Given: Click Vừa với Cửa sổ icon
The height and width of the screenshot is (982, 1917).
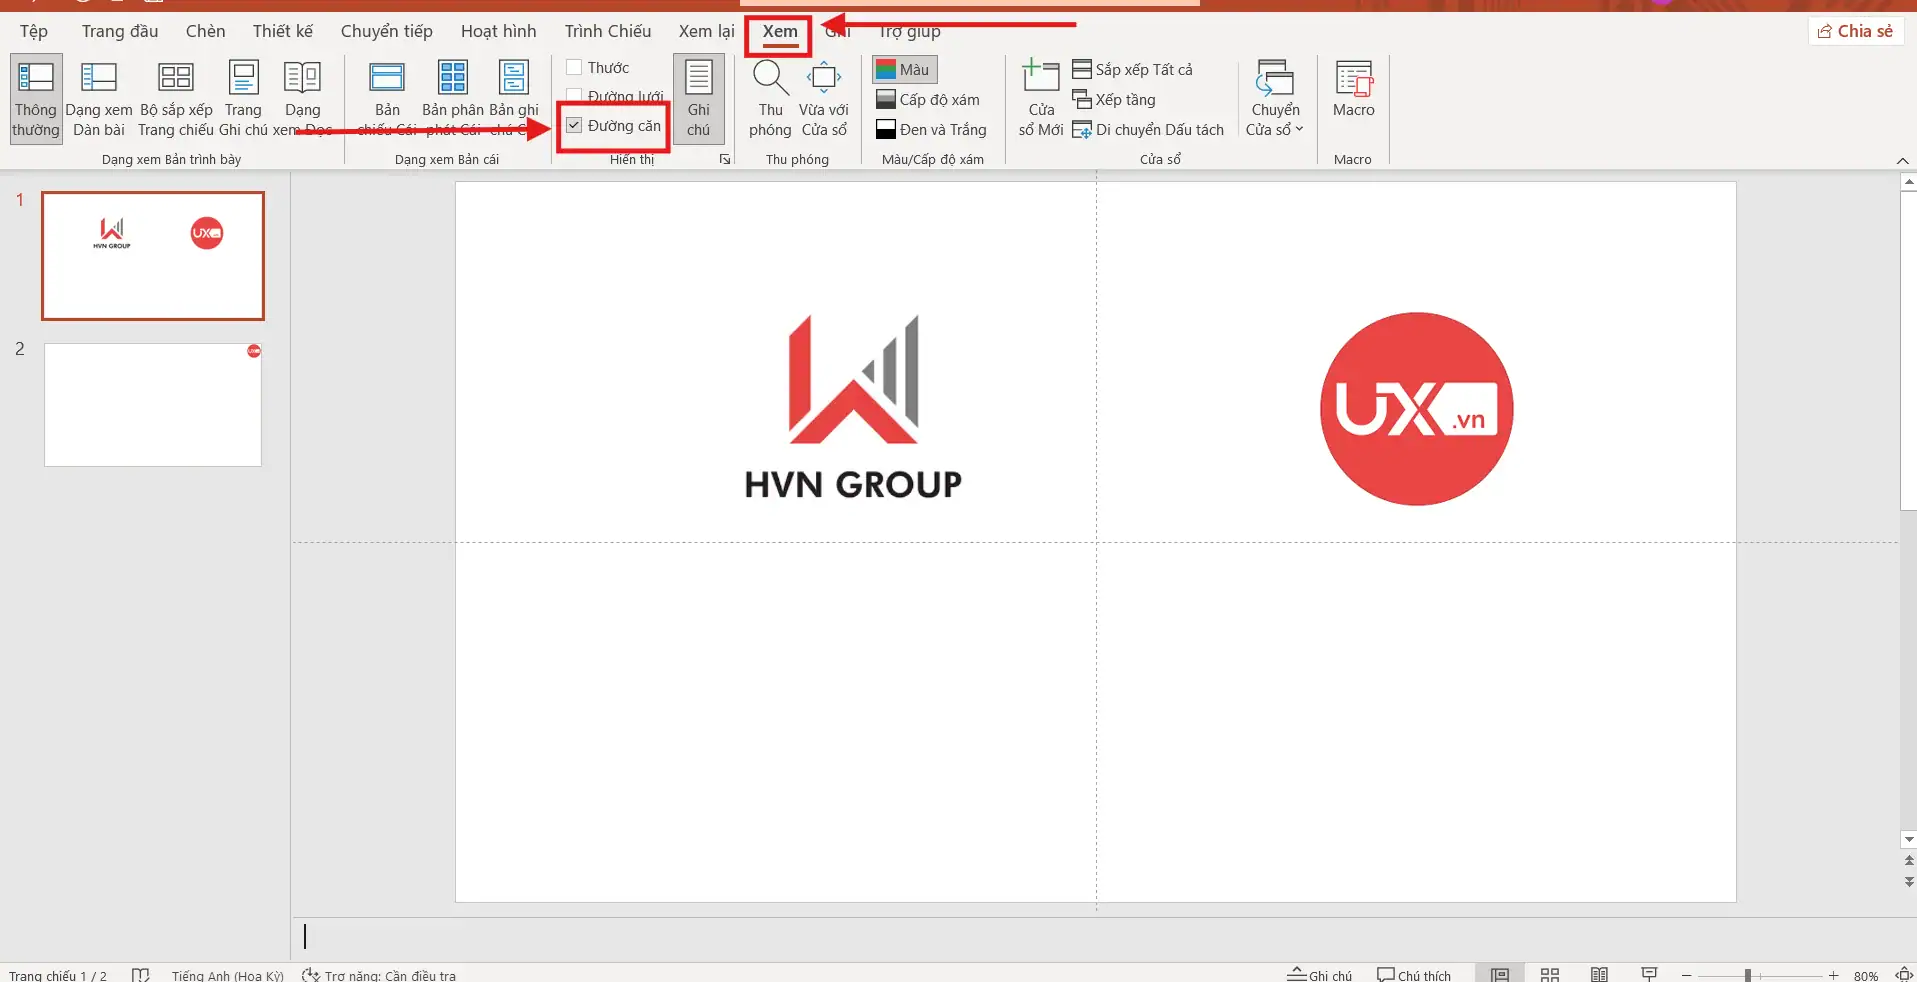Looking at the screenshot, I should click(823, 80).
